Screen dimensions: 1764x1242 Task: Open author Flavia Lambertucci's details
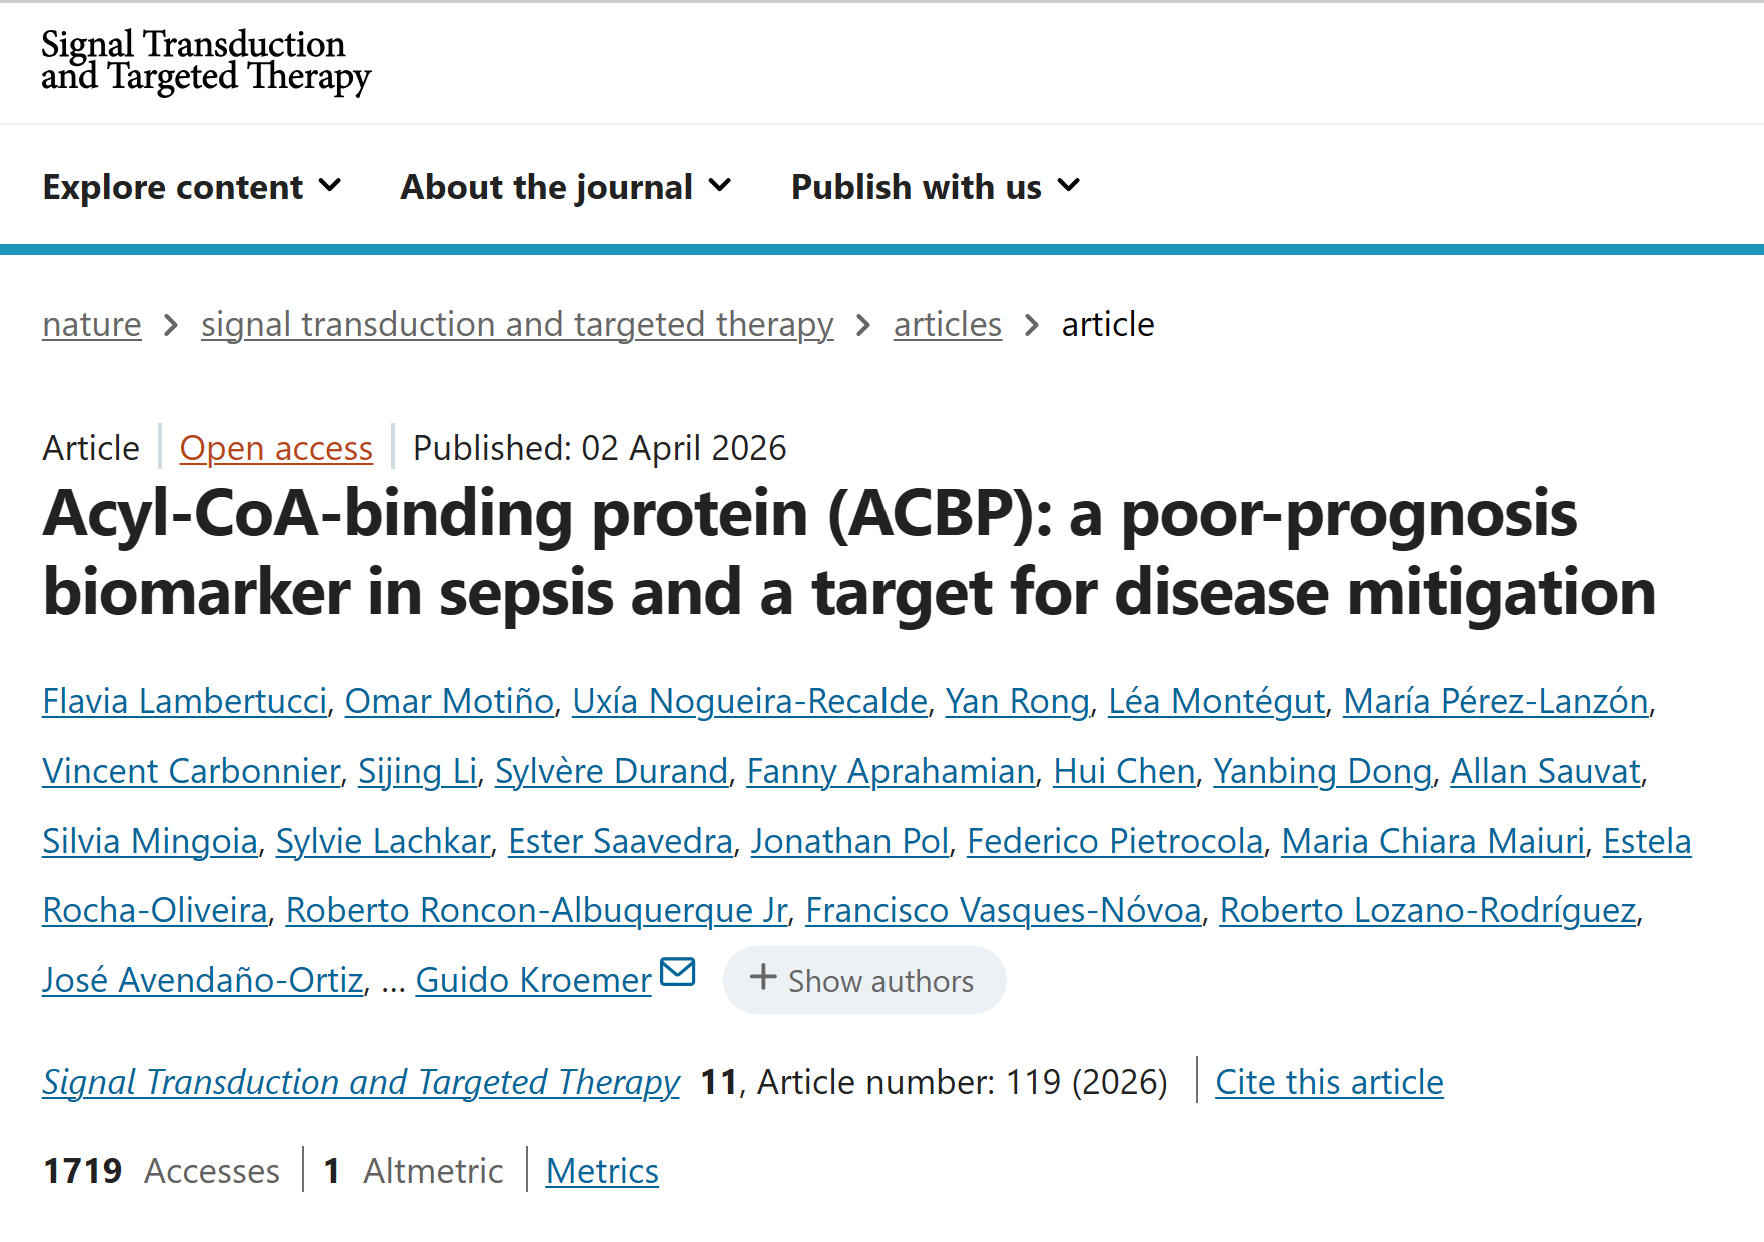pyautogui.click(x=185, y=702)
